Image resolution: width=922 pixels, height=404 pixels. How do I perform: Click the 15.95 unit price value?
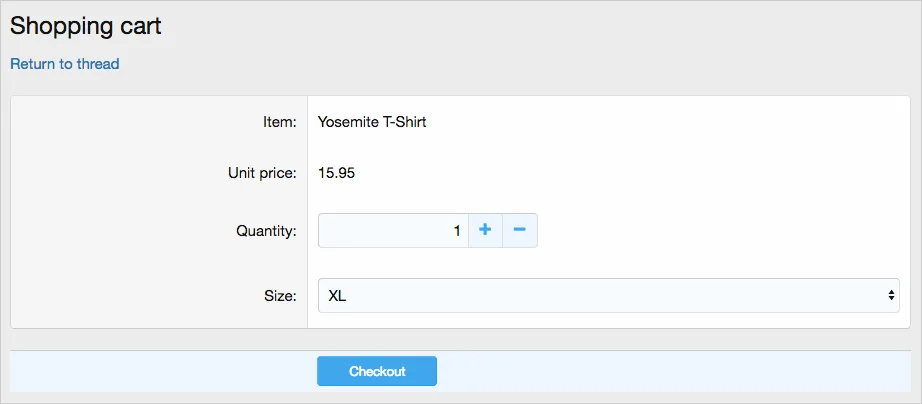pyautogui.click(x=336, y=173)
